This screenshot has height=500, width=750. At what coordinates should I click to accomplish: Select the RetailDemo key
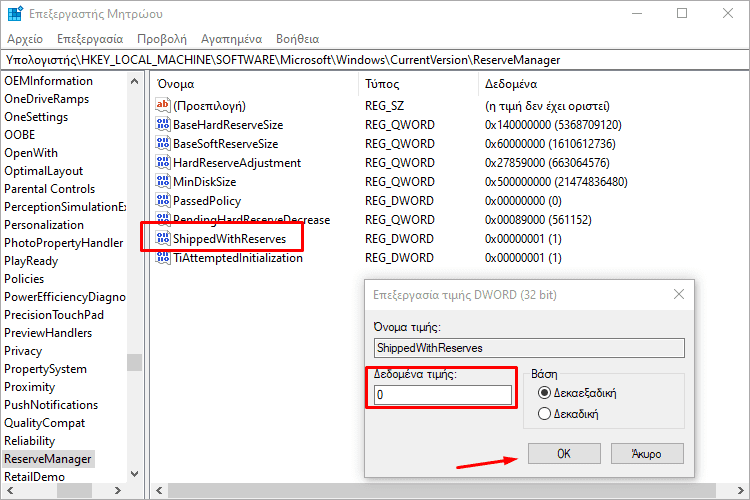[34, 477]
